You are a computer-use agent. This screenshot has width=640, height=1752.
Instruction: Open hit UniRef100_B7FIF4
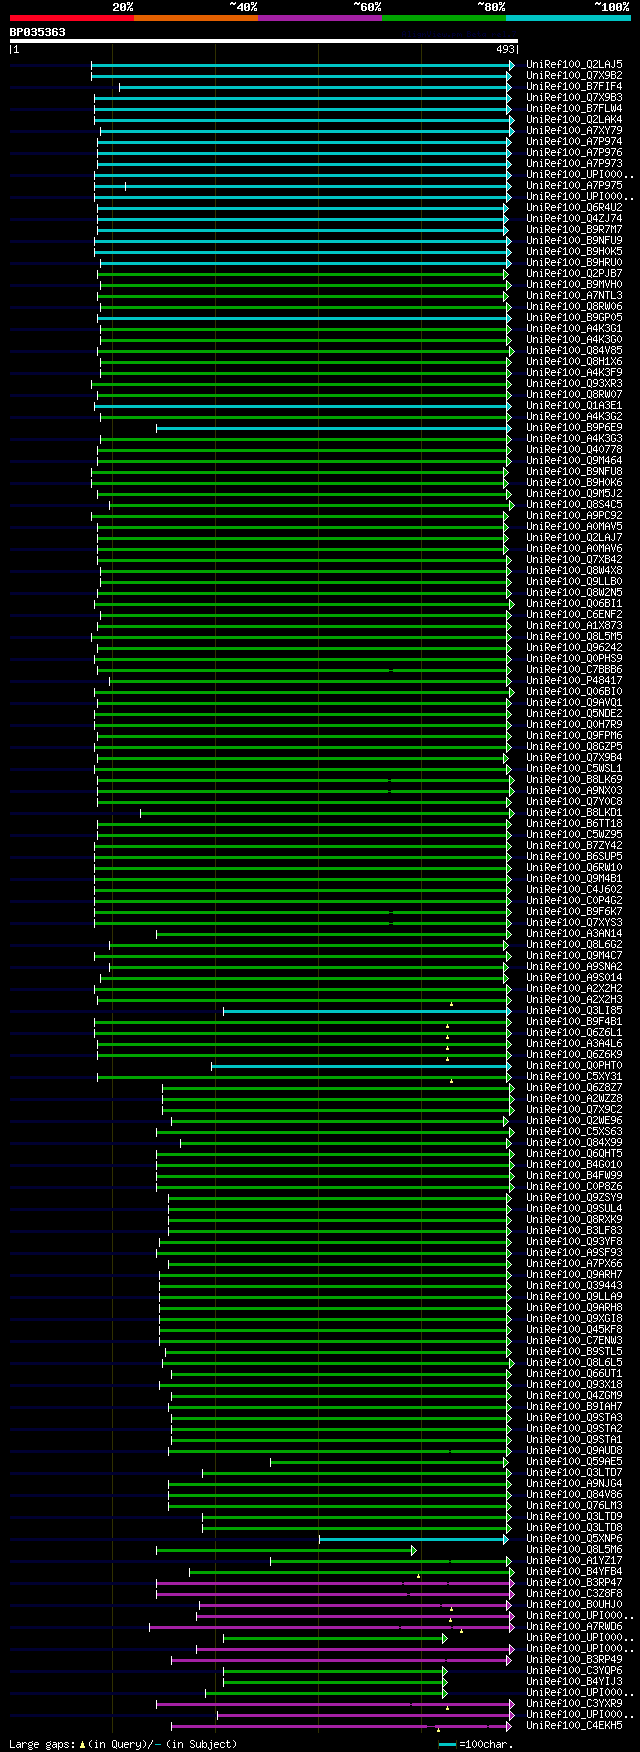pos(574,86)
